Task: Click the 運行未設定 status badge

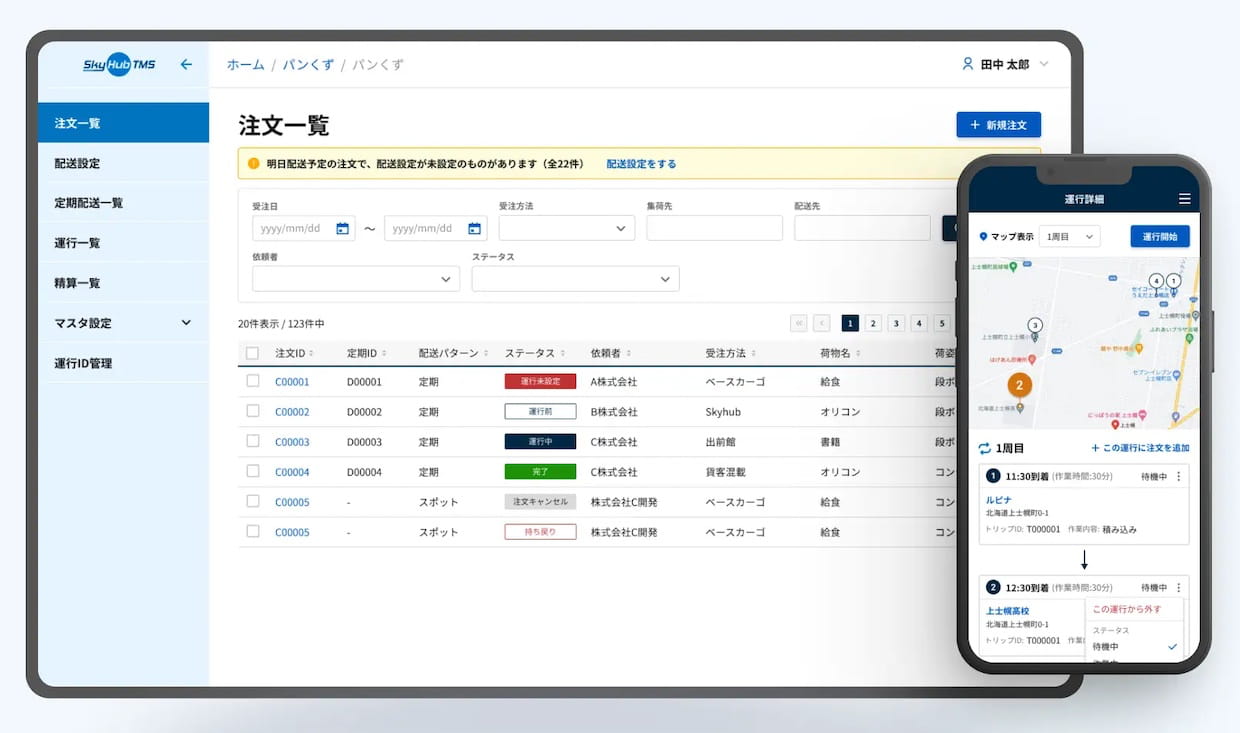Action: pyautogui.click(x=540, y=381)
